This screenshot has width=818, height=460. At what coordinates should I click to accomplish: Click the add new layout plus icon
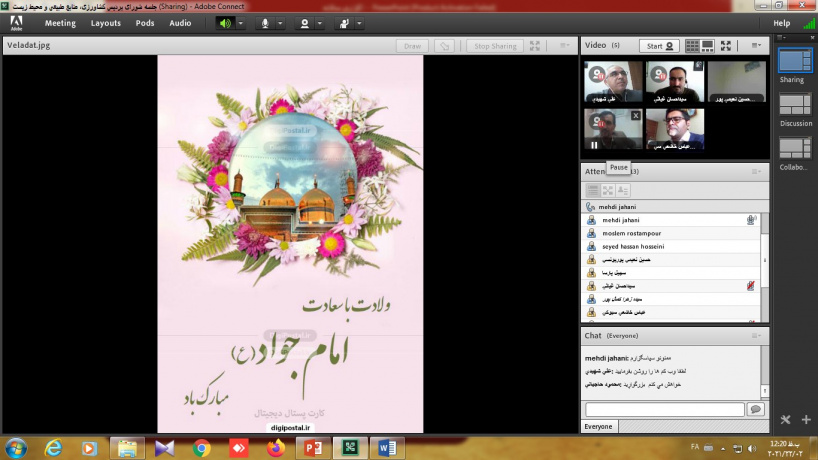click(806, 419)
